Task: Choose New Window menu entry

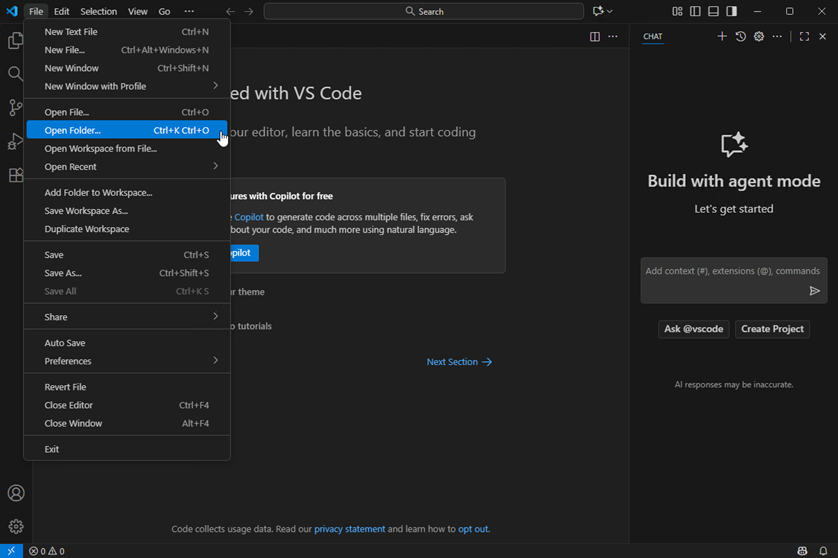Action: pos(127,68)
